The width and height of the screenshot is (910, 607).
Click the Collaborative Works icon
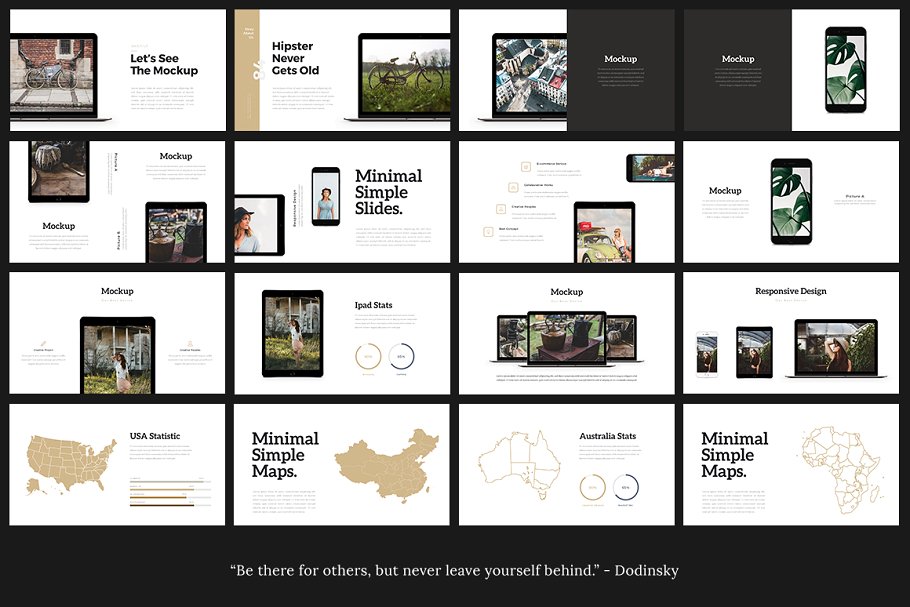click(513, 188)
